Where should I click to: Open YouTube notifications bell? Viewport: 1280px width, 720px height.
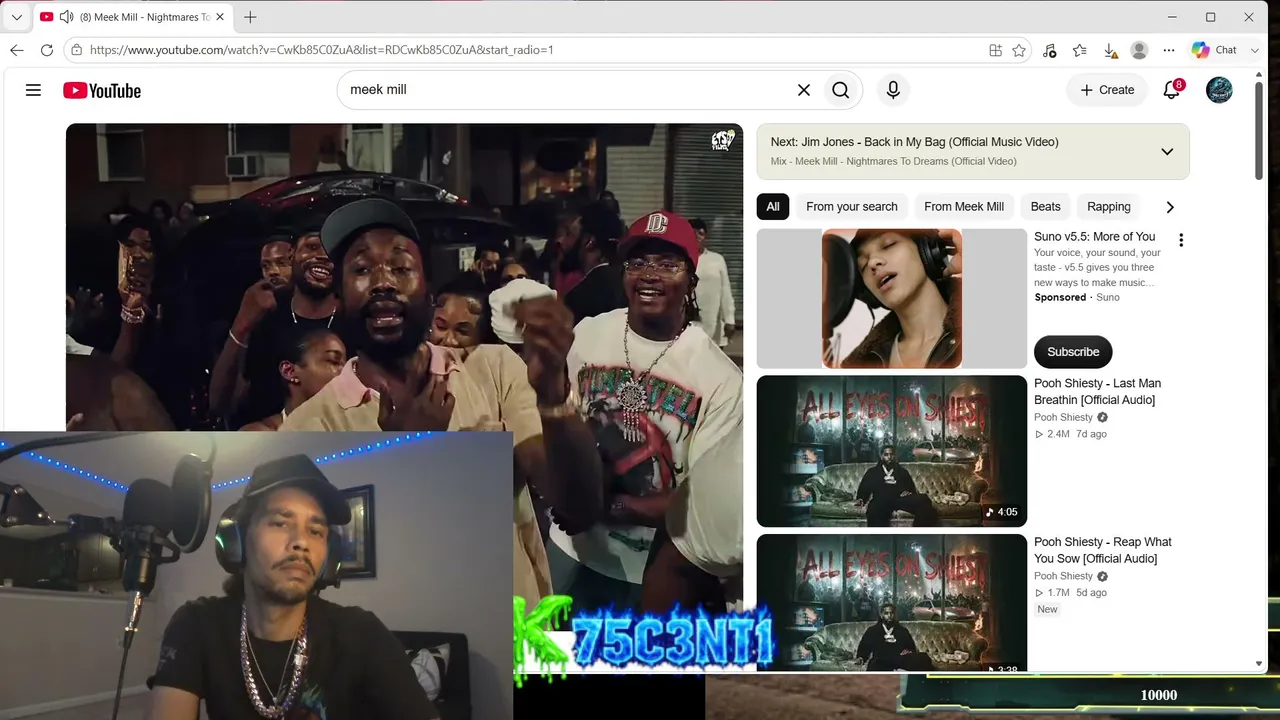(1172, 90)
